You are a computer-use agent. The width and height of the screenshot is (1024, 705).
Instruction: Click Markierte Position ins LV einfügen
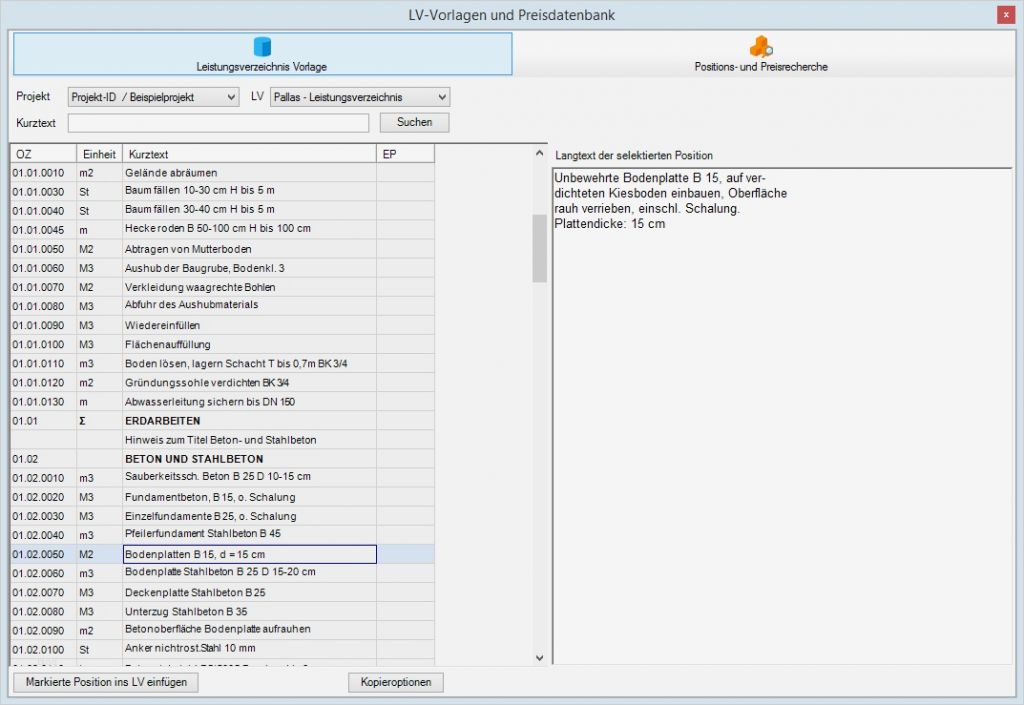106,682
